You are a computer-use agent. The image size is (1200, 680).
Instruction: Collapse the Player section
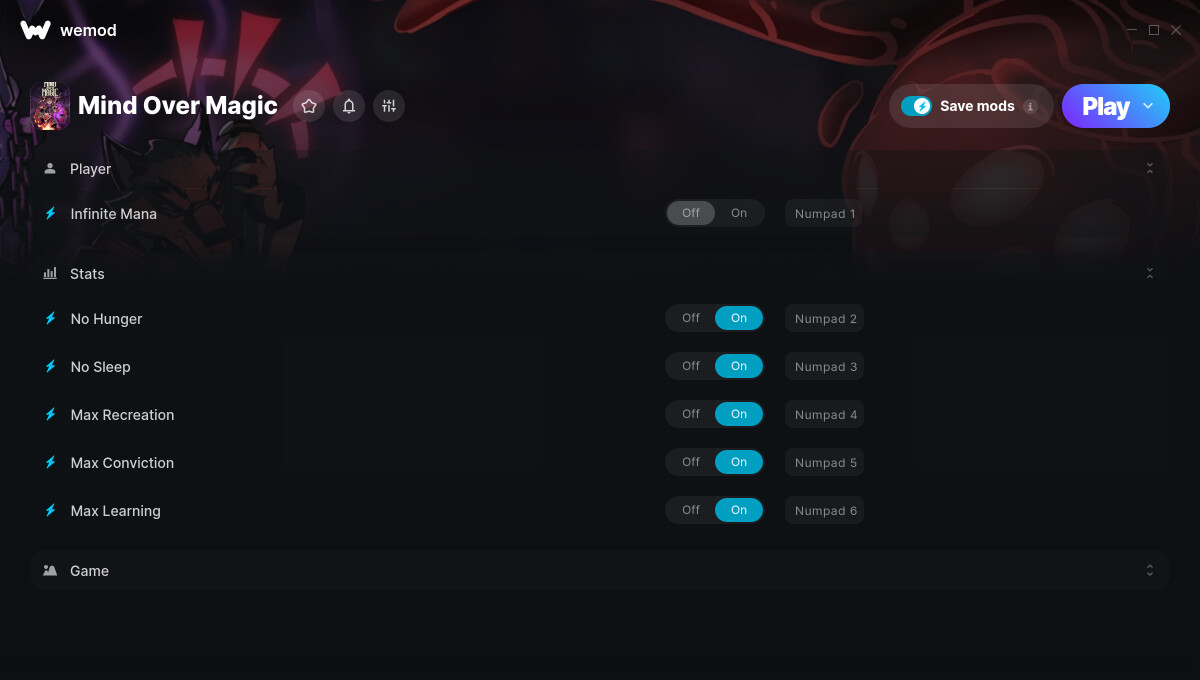[x=1150, y=169]
